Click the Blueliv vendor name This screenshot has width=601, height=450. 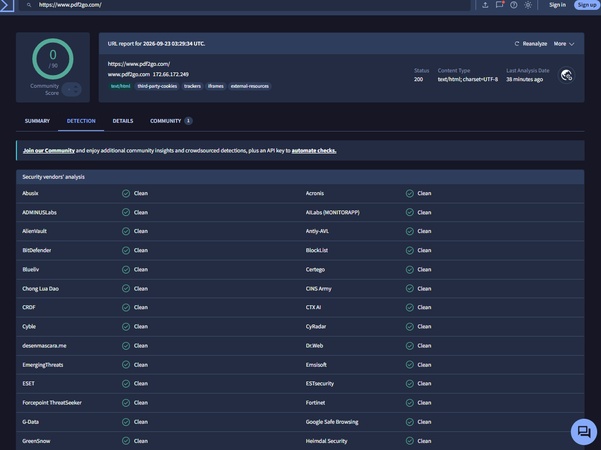(30, 269)
